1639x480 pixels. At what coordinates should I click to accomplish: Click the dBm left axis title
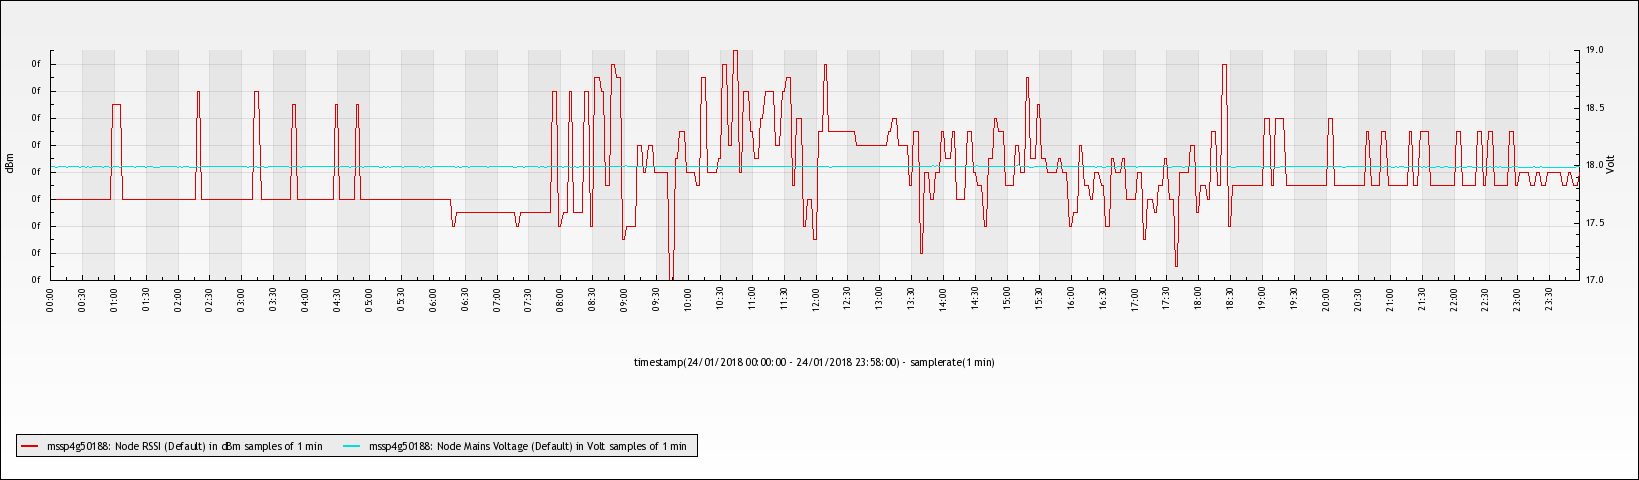coord(10,164)
